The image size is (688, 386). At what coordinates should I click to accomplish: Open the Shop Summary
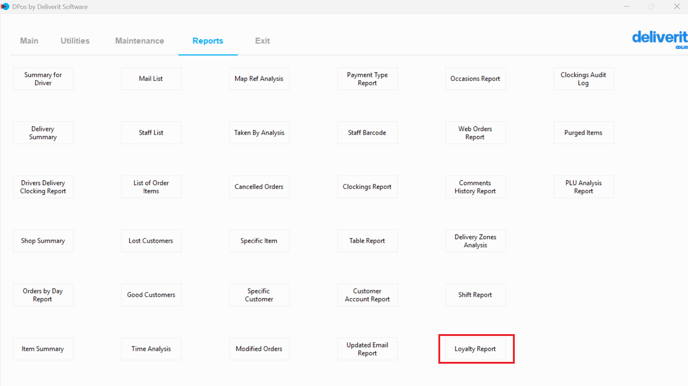click(x=43, y=240)
